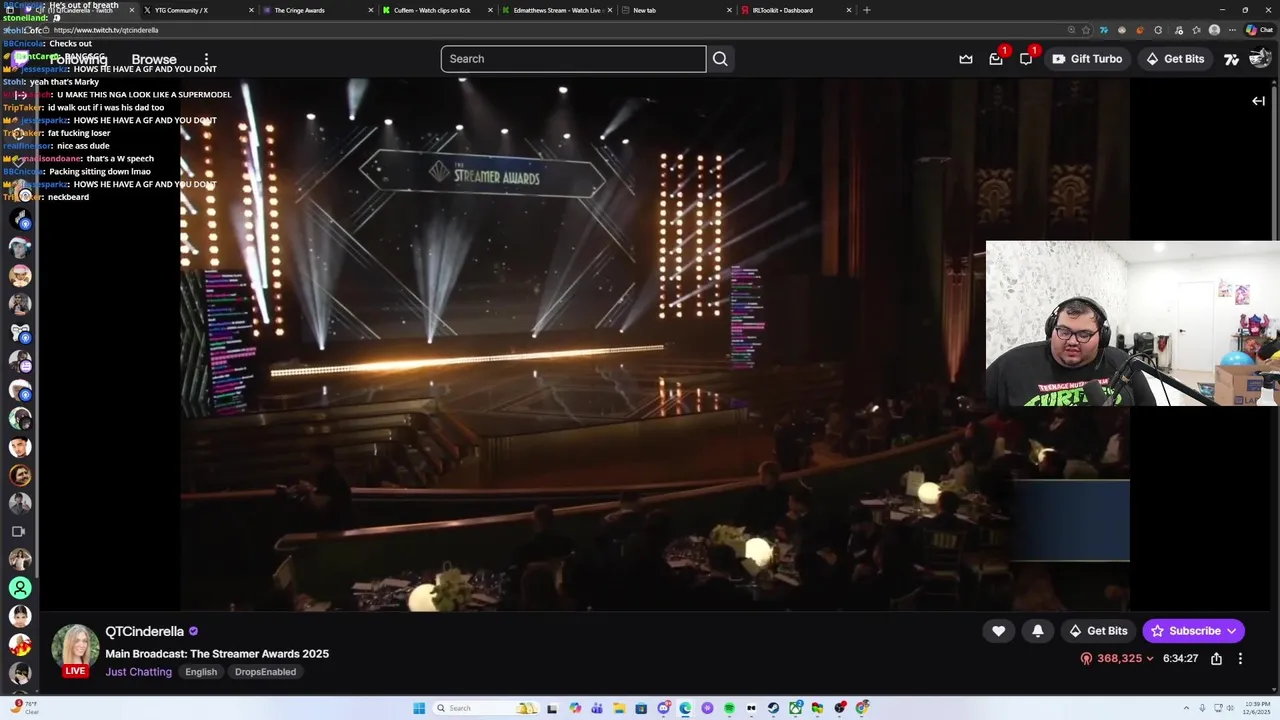The height and width of the screenshot is (720, 1280).
Task: Click the Subscribe button
Action: coord(1193,631)
